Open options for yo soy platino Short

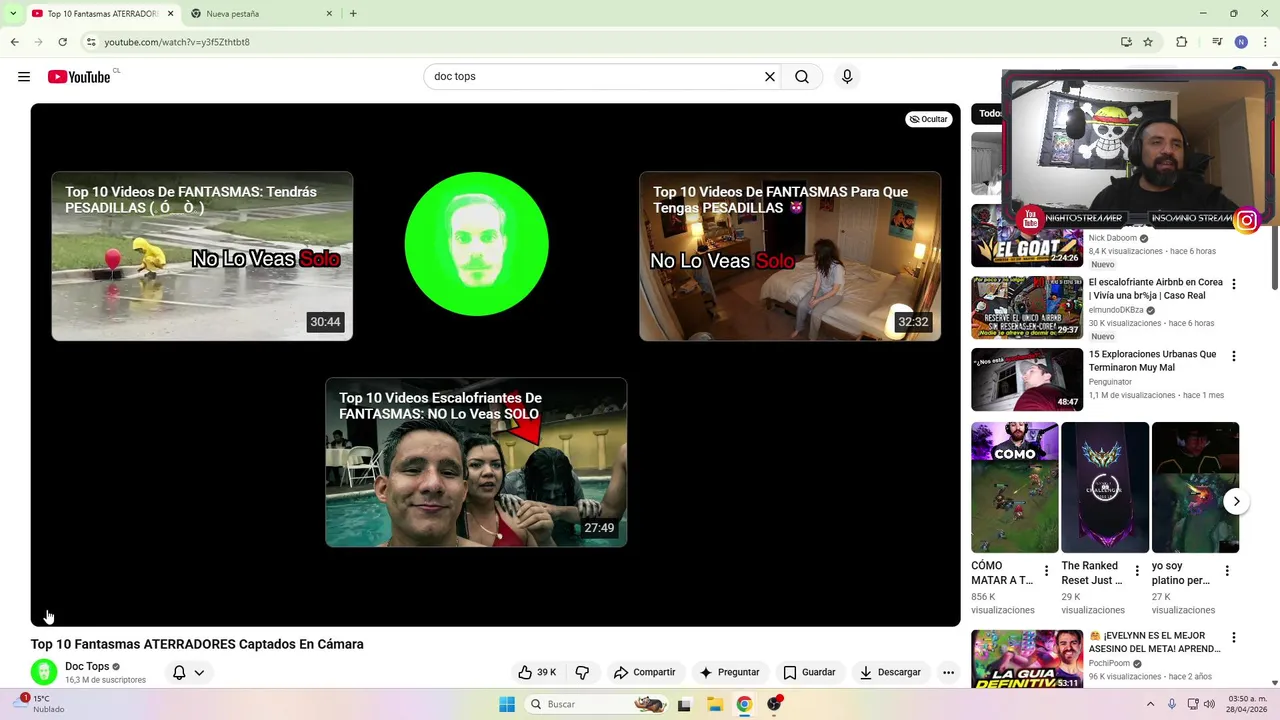1227,571
